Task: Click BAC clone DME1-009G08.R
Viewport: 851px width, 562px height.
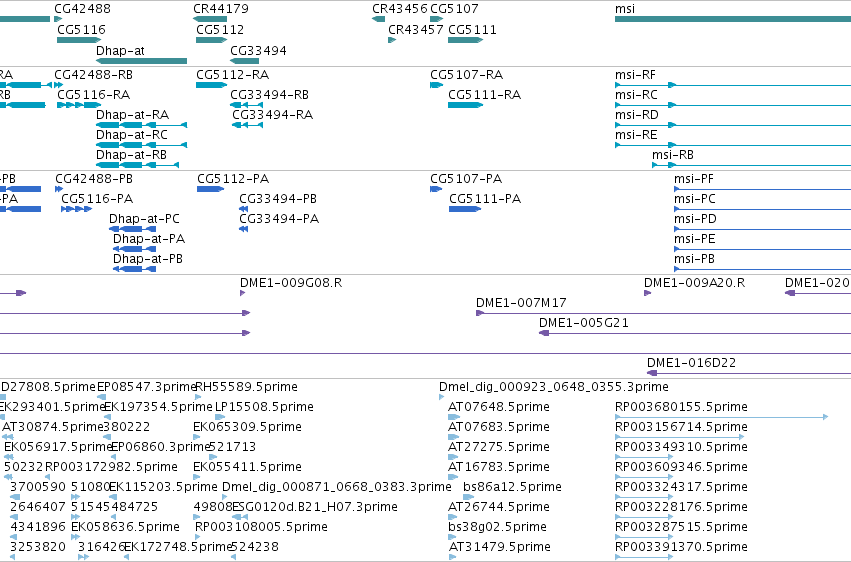Action: 243,293
